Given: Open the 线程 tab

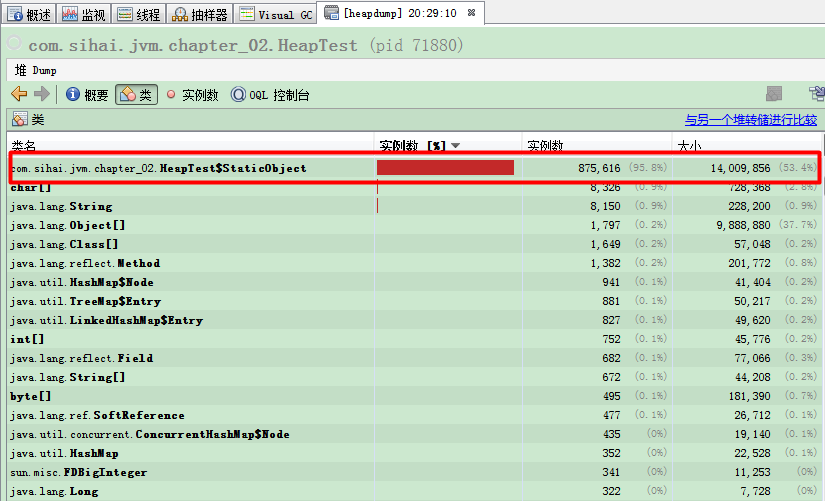Looking at the screenshot, I should (138, 14).
